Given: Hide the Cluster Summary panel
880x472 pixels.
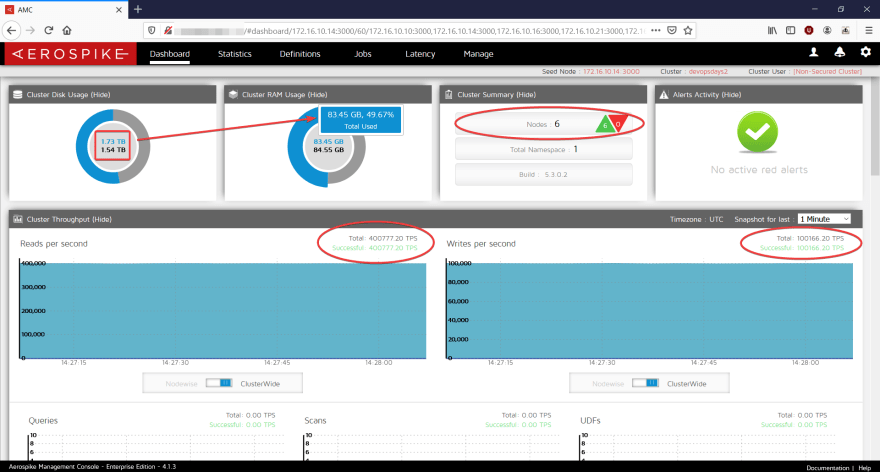Looking at the screenshot, I should (x=526, y=95).
